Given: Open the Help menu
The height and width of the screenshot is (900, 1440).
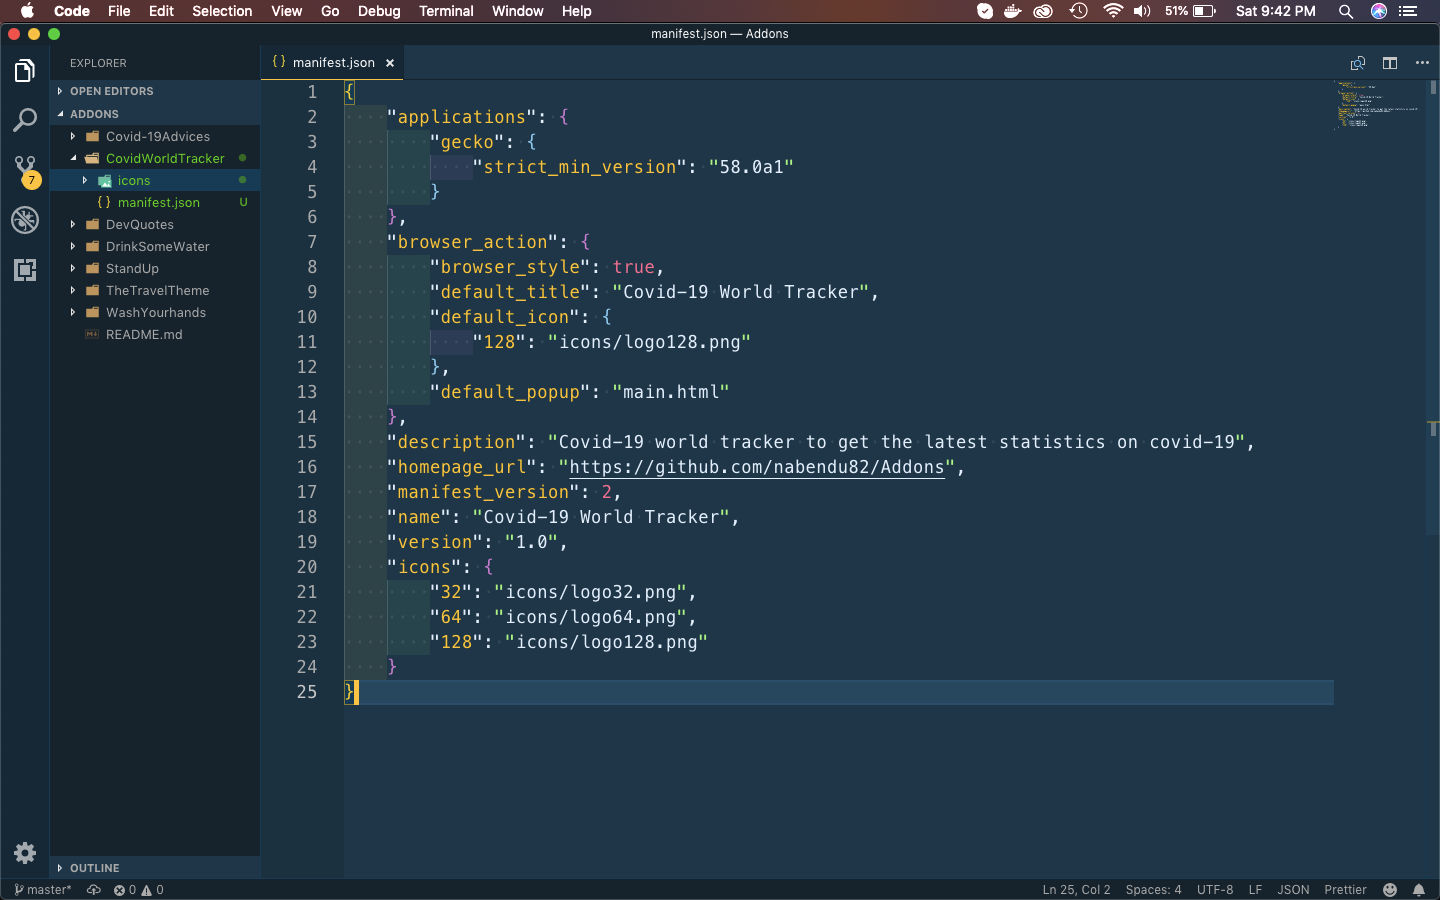Looking at the screenshot, I should click(576, 11).
